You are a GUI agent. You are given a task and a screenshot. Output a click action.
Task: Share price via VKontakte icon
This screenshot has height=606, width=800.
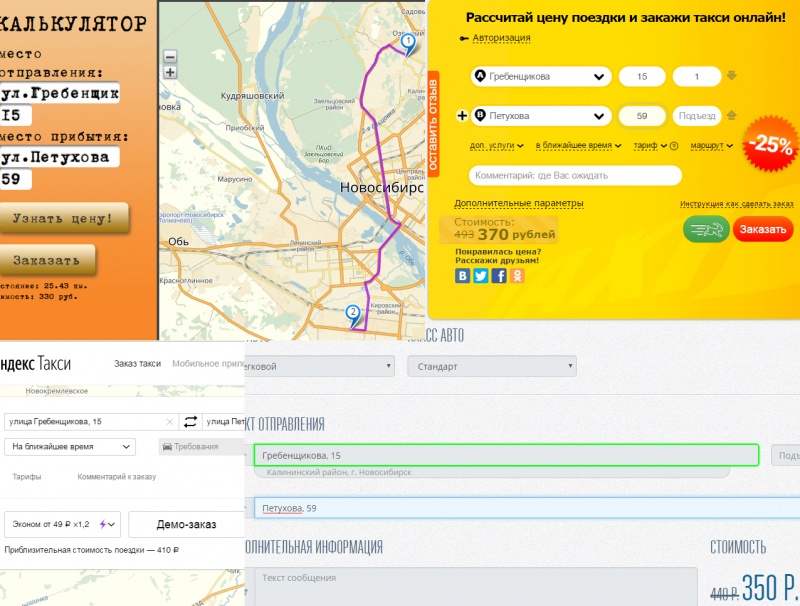click(x=462, y=275)
